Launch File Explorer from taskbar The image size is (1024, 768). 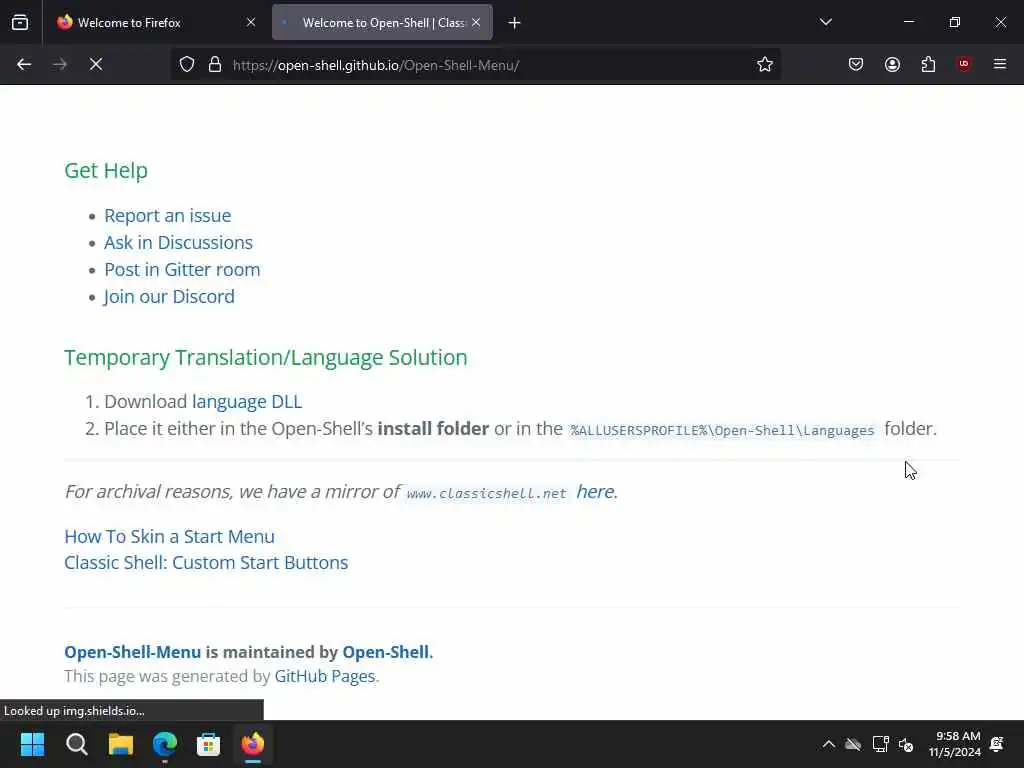pyautogui.click(x=121, y=744)
